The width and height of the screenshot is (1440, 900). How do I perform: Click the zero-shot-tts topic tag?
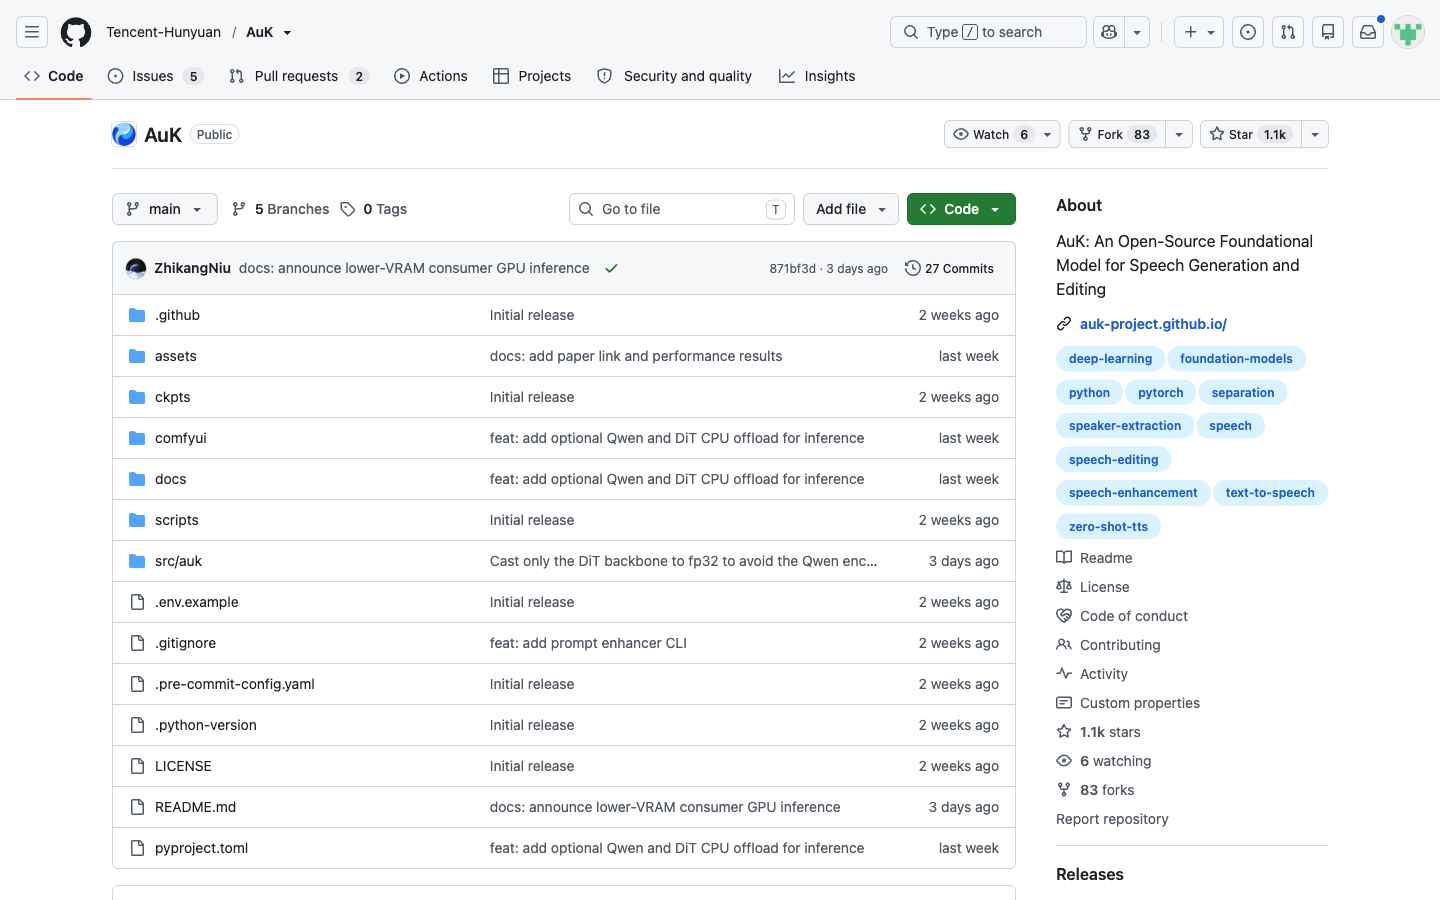point(1108,526)
